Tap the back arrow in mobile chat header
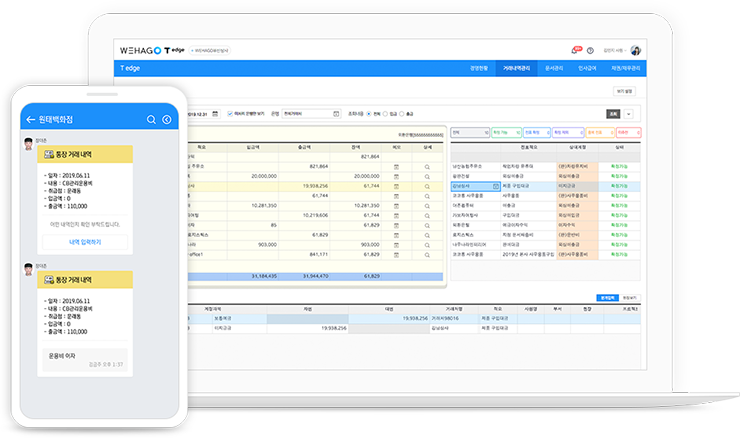740x438 pixels. pos(30,120)
